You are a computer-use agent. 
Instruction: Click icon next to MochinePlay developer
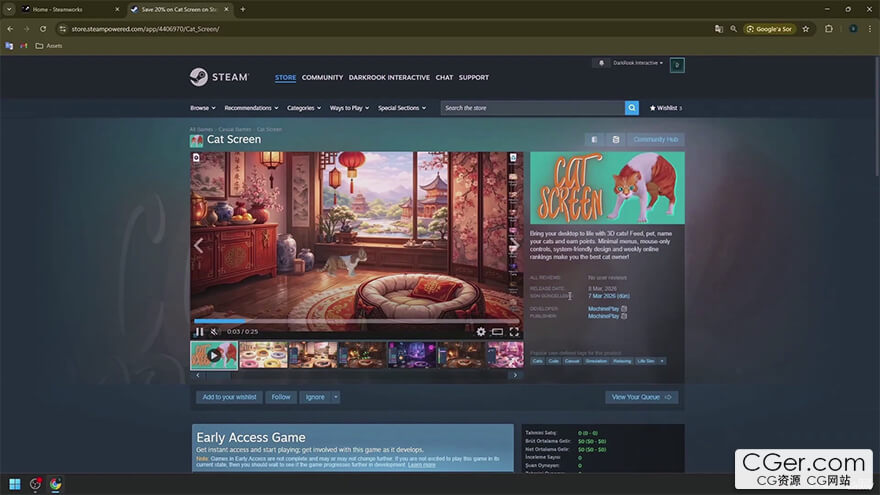tap(624, 309)
